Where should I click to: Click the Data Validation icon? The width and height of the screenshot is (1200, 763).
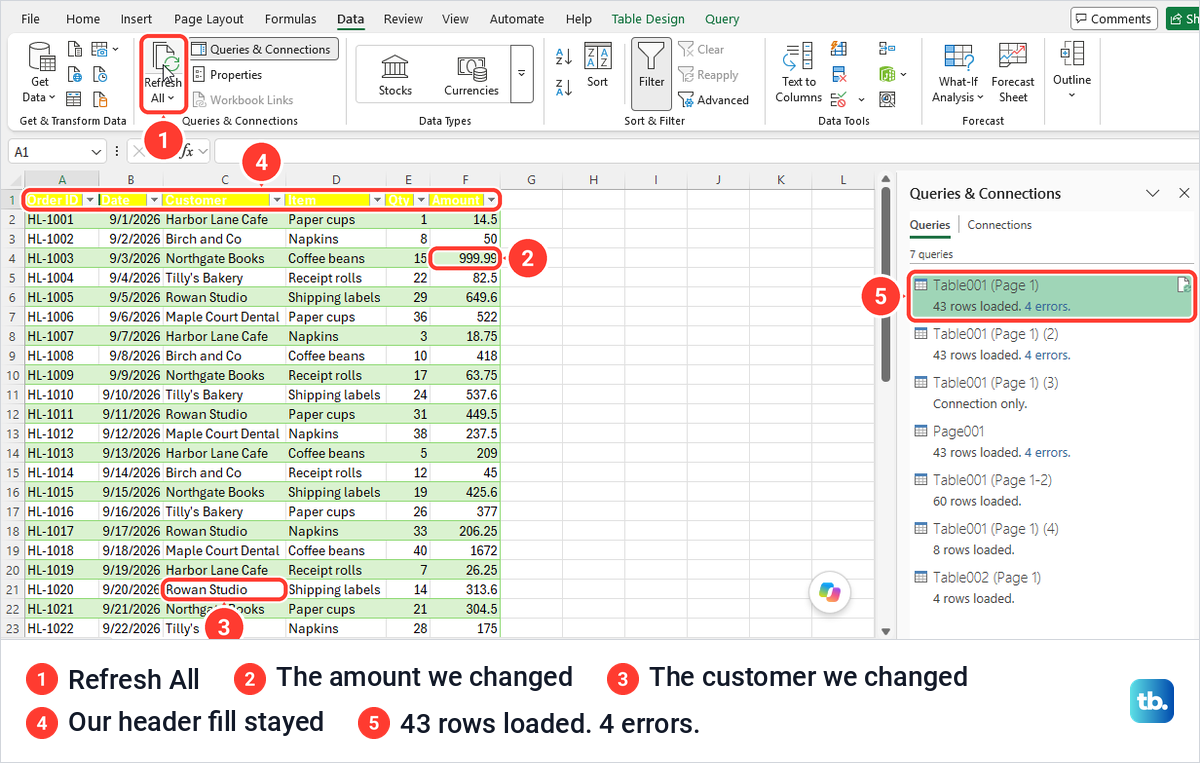click(839, 99)
